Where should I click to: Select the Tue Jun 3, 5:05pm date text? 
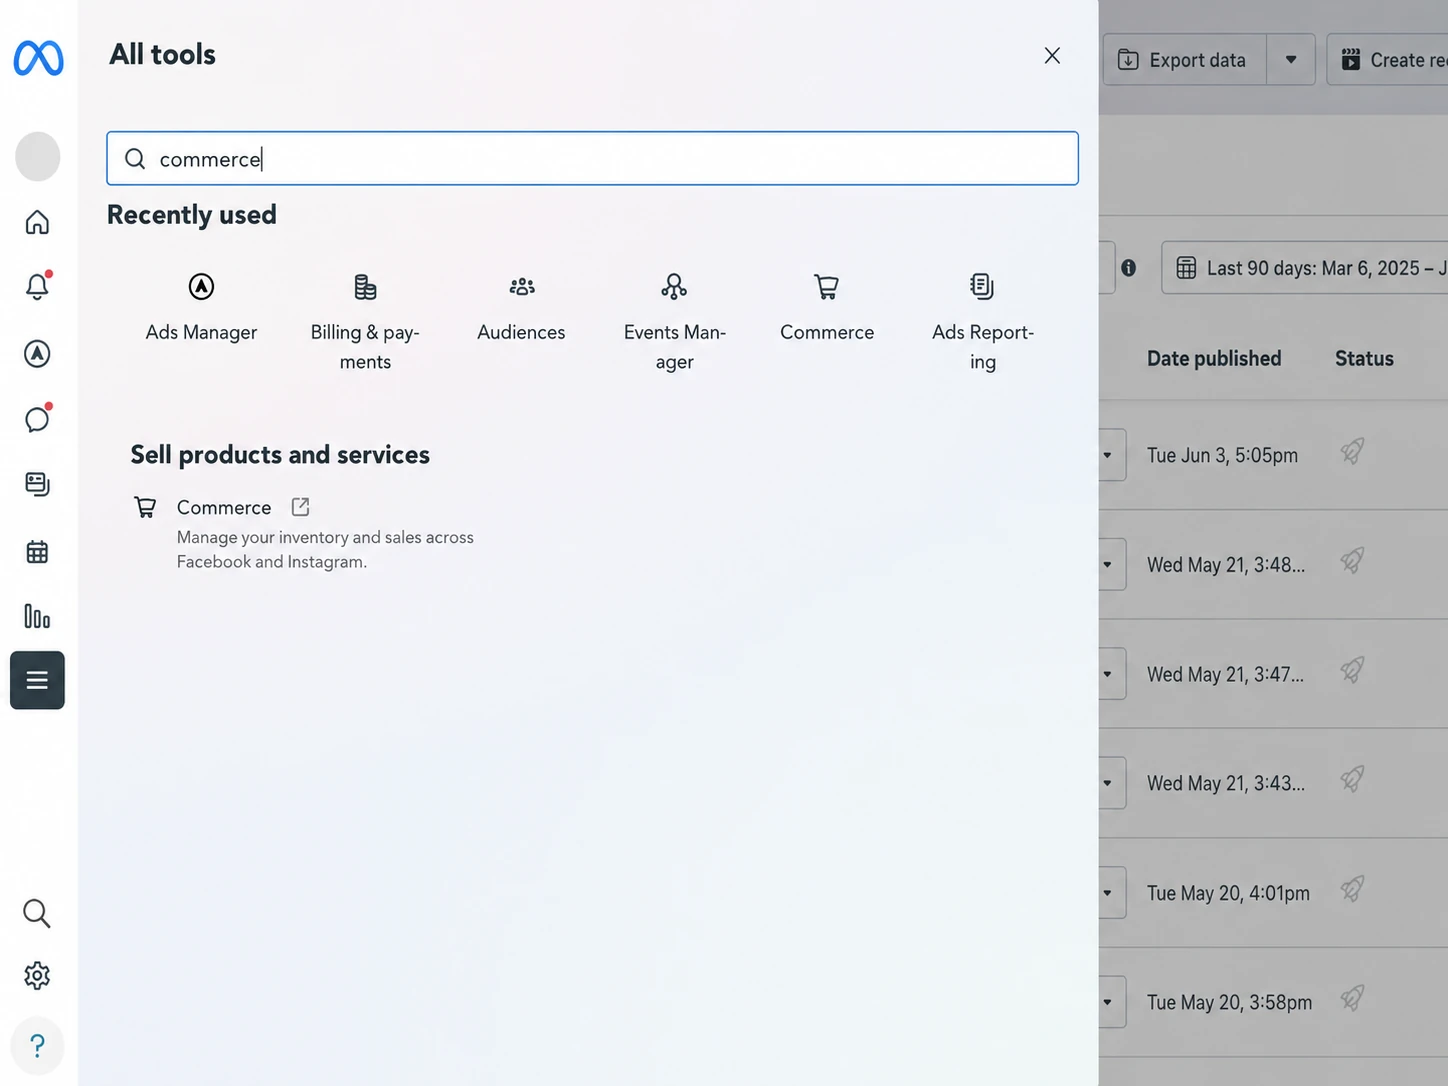click(1222, 455)
